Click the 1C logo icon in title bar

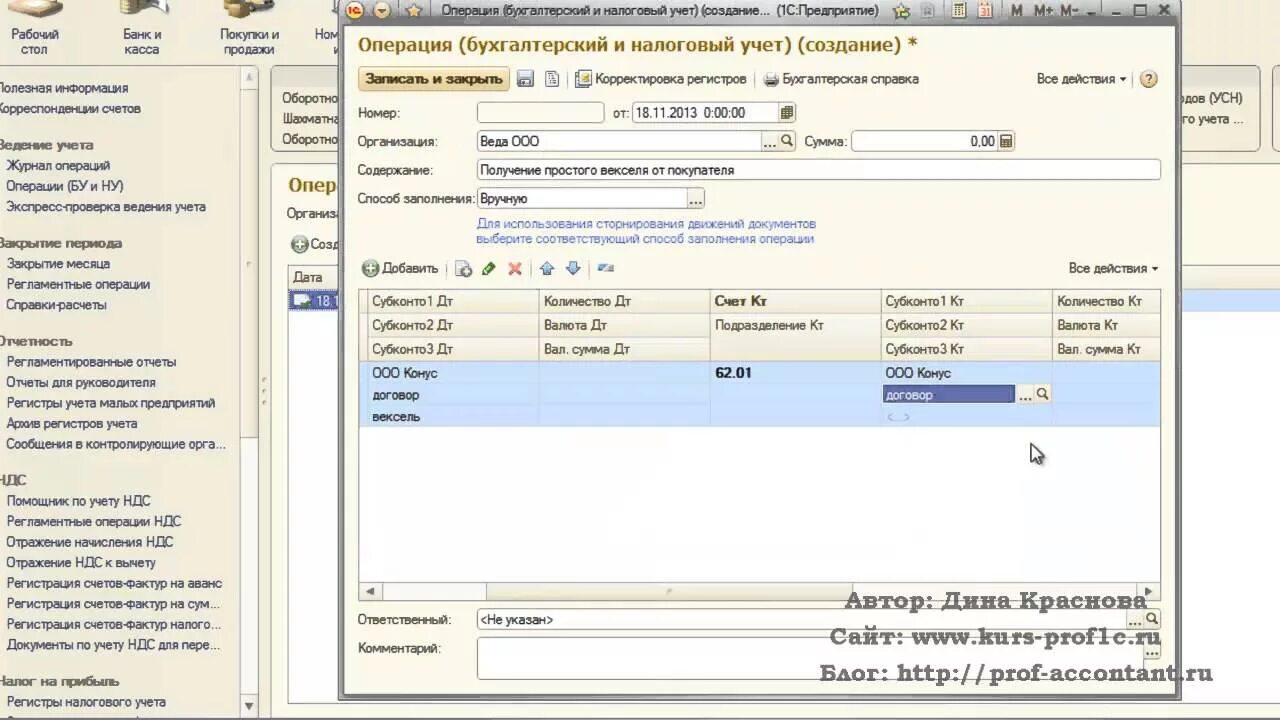355,10
